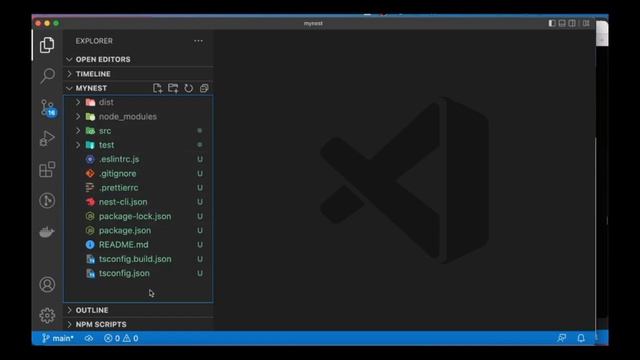The image size is (640, 360).
Task: Click the cloud sync icon in status bar
Action: point(89,338)
